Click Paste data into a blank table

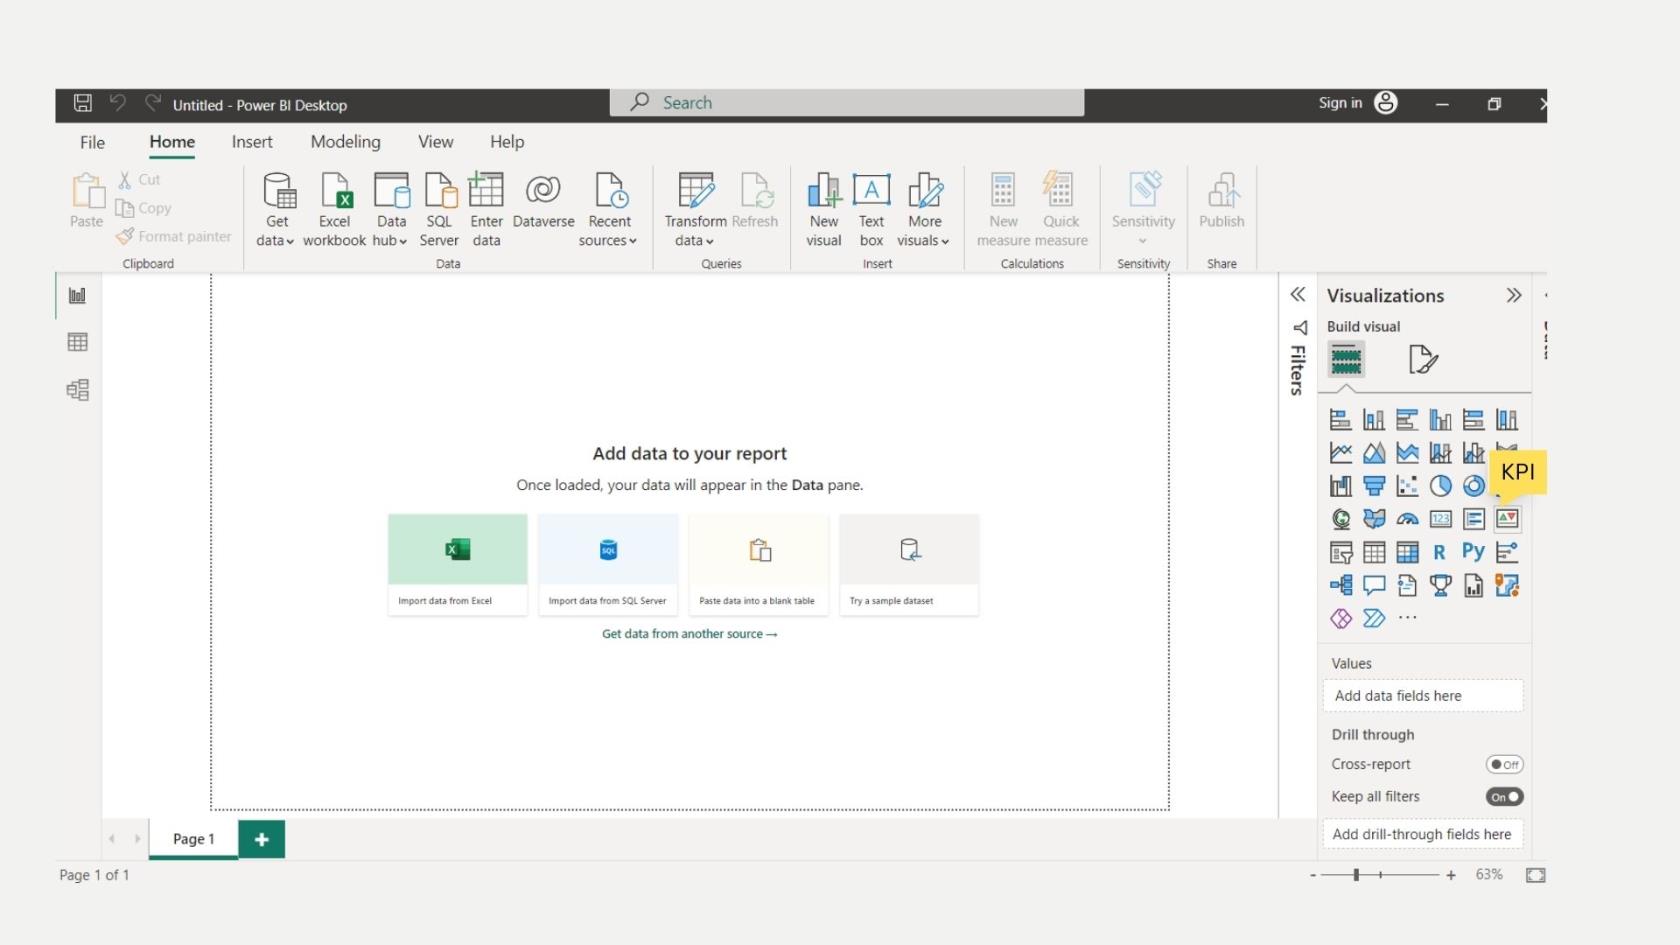pyautogui.click(x=758, y=564)
